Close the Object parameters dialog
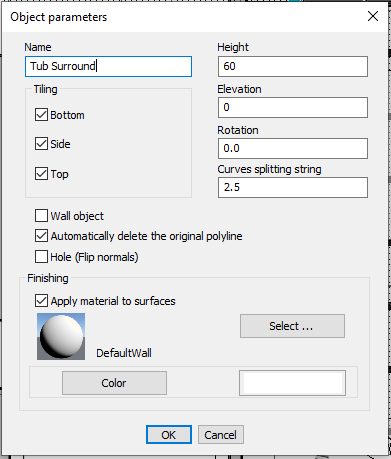Viewport: 391px width, 459px height. pyautogui.click(x=373, y=16)
